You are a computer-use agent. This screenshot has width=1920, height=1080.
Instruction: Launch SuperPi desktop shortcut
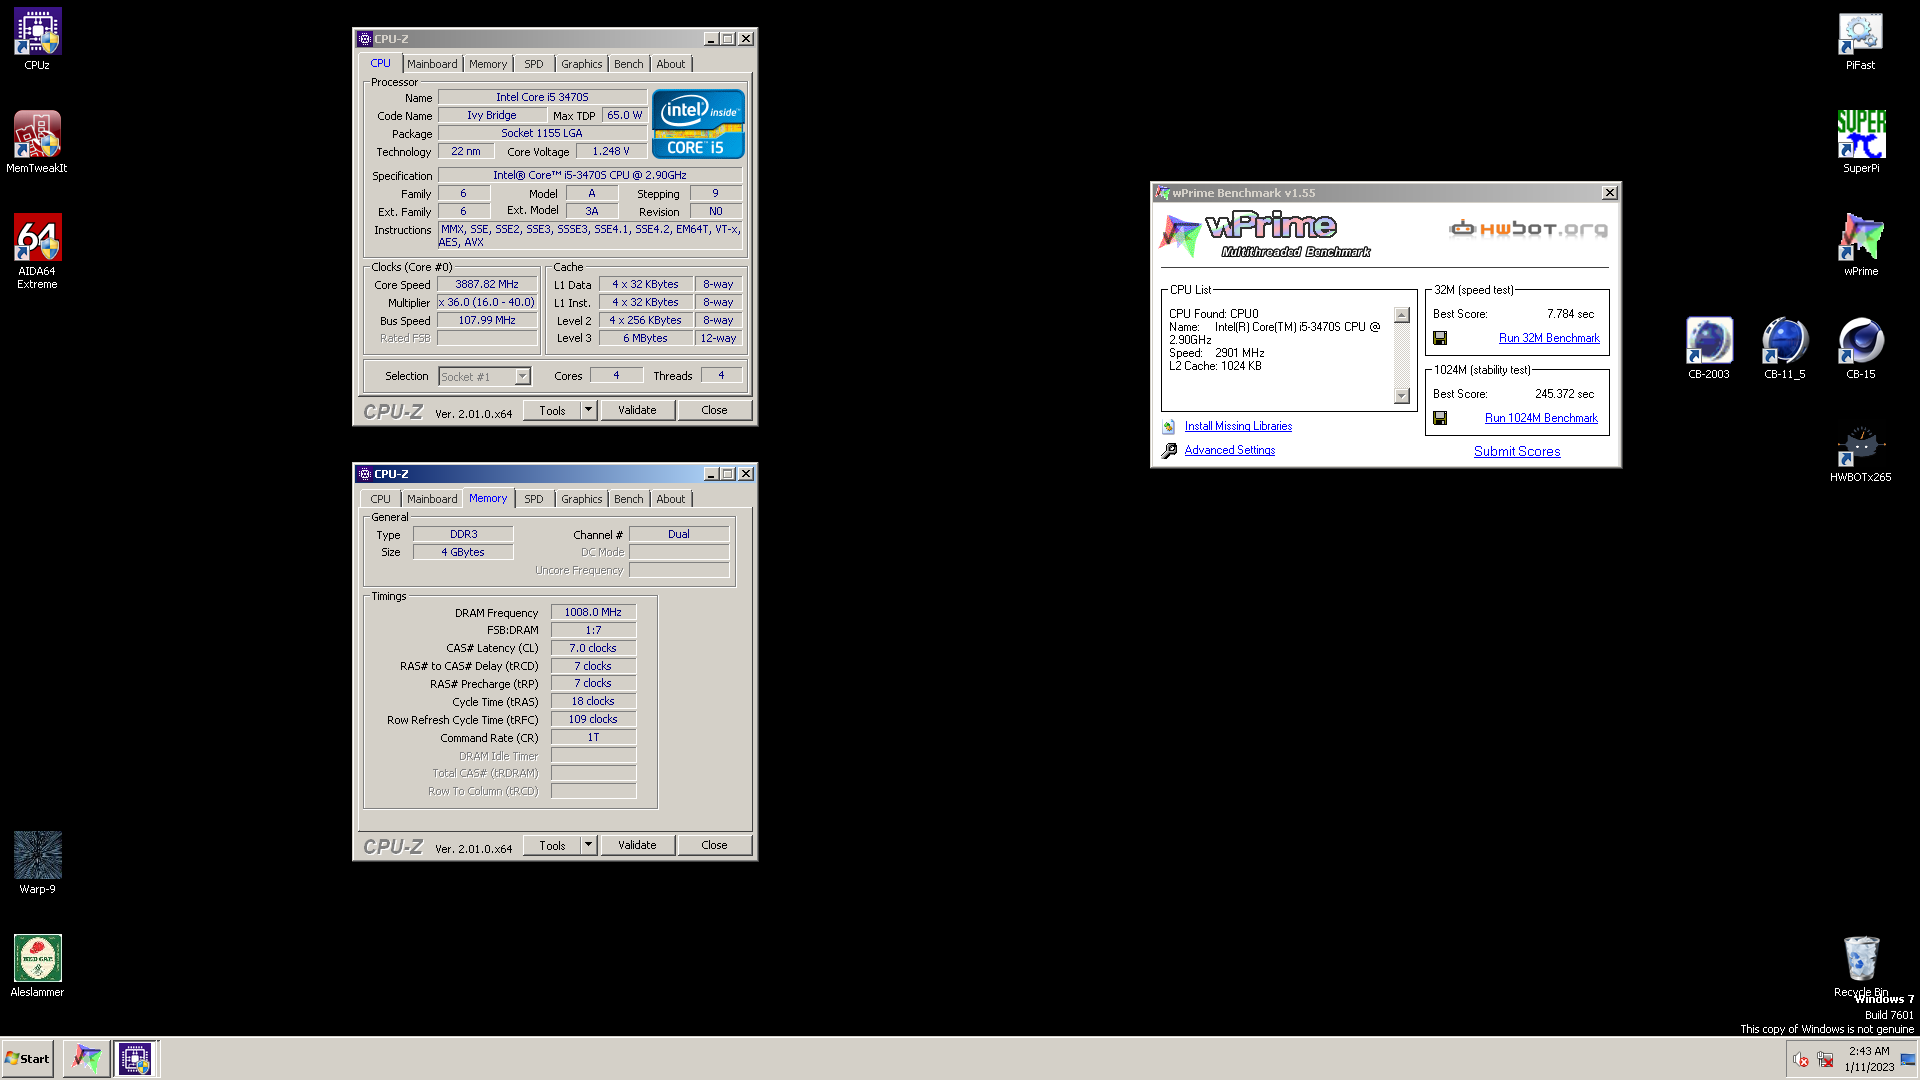[1860, 142]
